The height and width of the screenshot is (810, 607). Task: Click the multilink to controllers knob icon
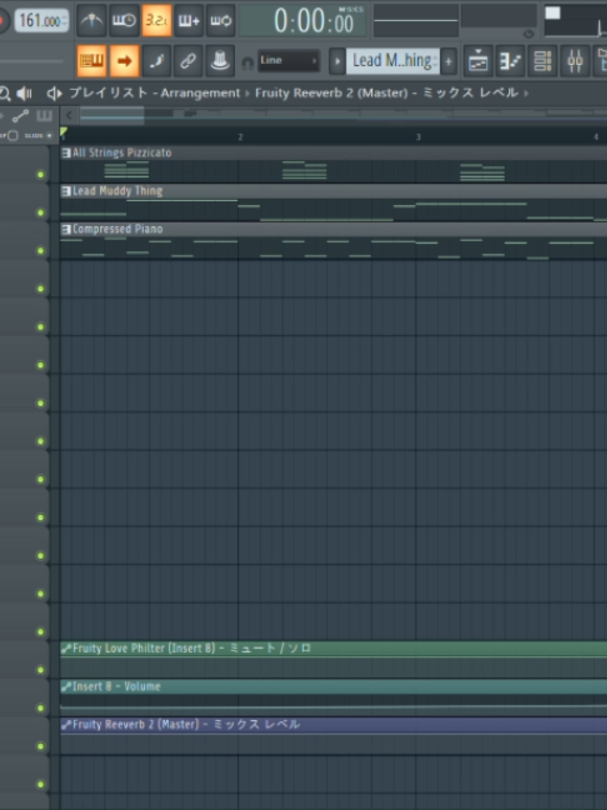(221, 61)
